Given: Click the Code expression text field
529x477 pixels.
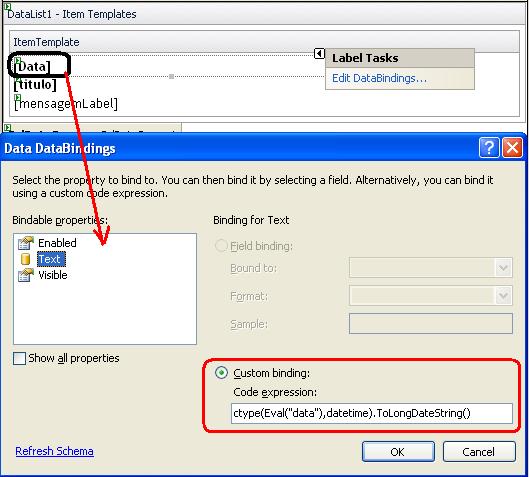Looking at the screenshot, I should click(372, 413).
